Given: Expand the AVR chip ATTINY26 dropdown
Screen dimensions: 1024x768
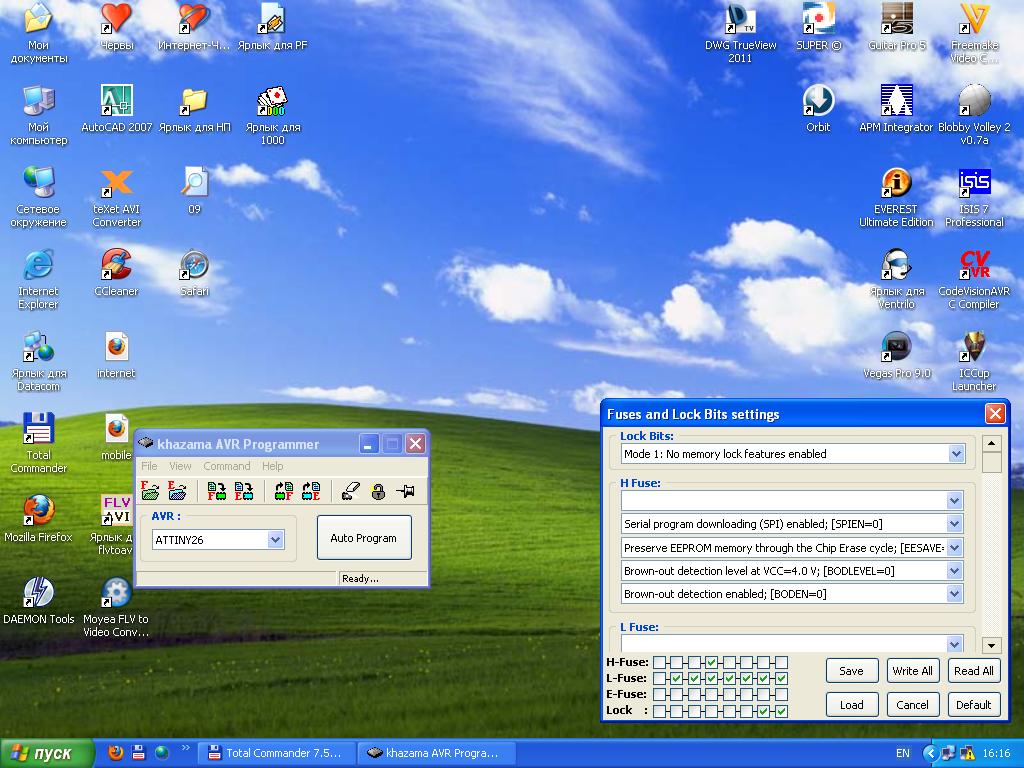Looking at the screenshot, I should pyautogui.click(x=275, y=540).
